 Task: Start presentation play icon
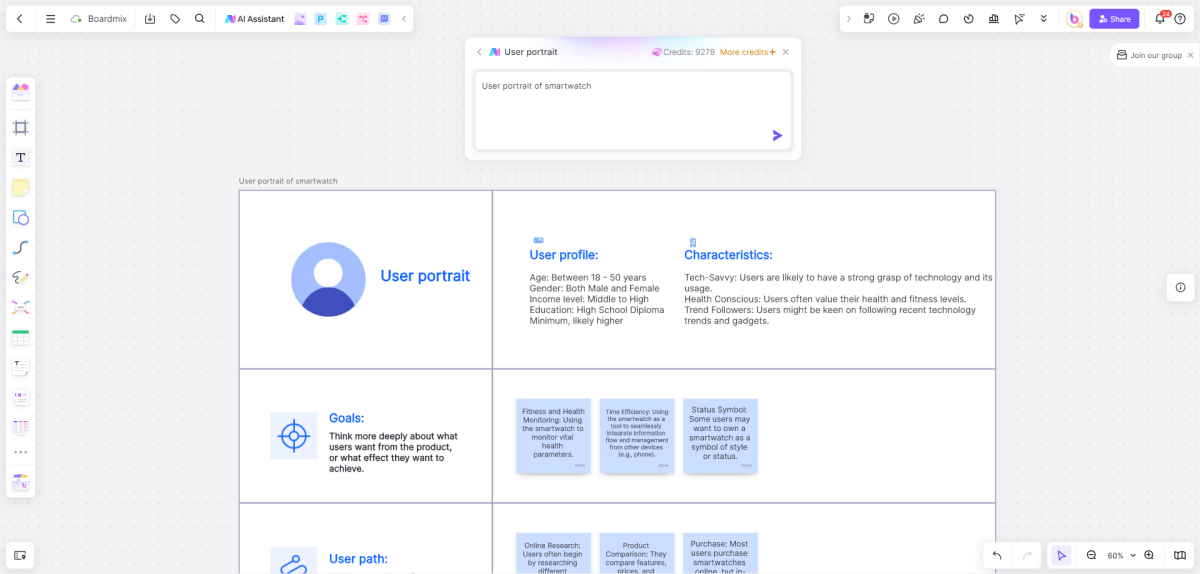click(x=893, y=19)
